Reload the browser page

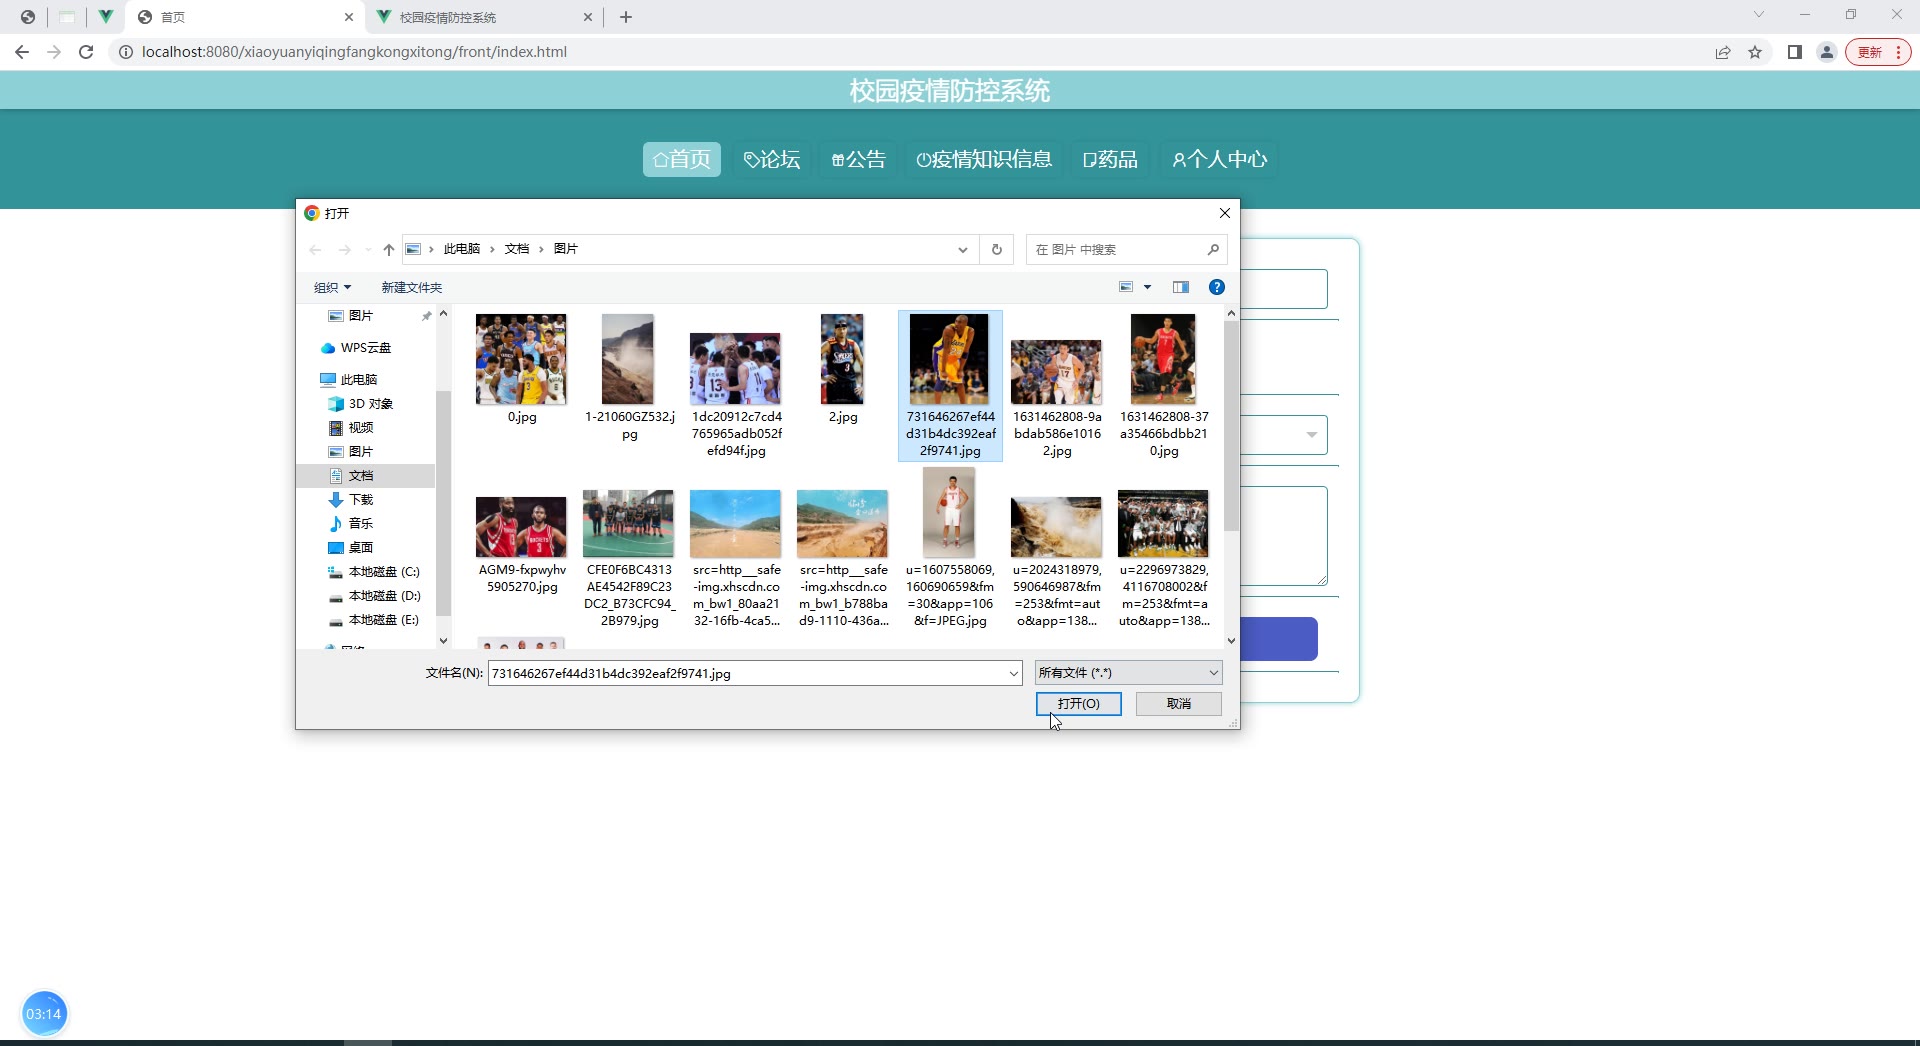click(x=86, y=52)
